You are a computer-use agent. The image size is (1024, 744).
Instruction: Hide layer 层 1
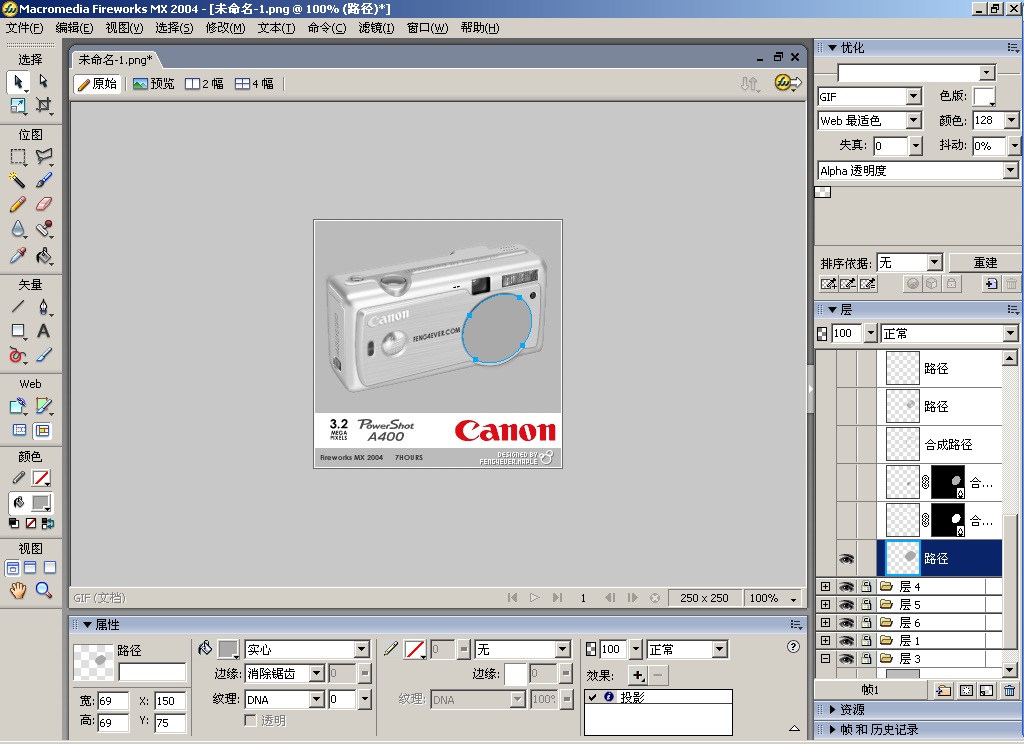click(846, 640)
